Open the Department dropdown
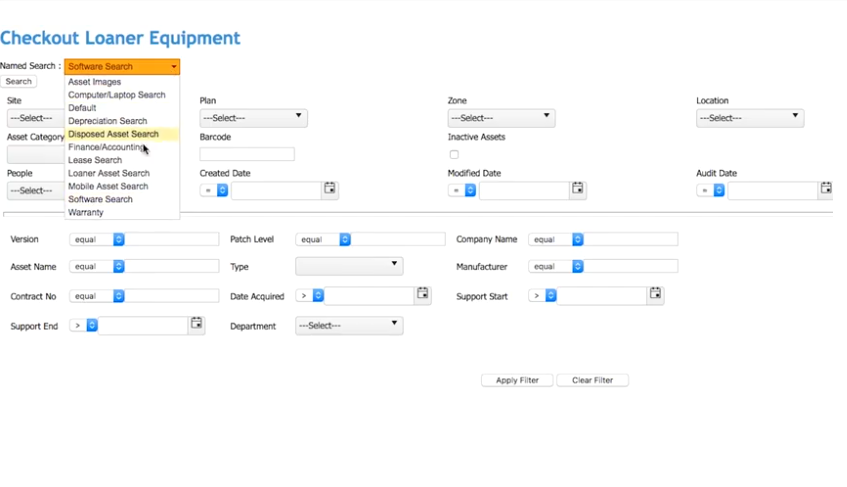Screen dimensions: 847x487 coord(349,326)
